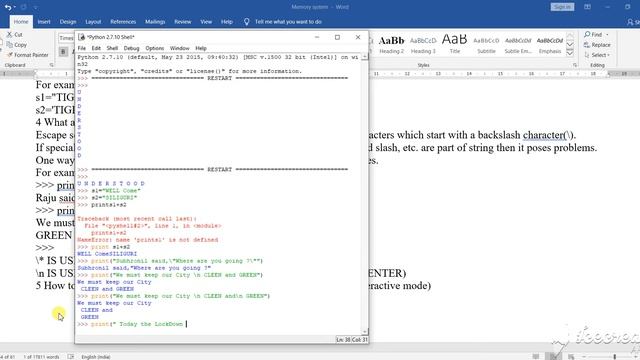Click the Copy icon in Clipboard group
The height and width of the screenshot is (360, 640).
(x=9, y=44)
